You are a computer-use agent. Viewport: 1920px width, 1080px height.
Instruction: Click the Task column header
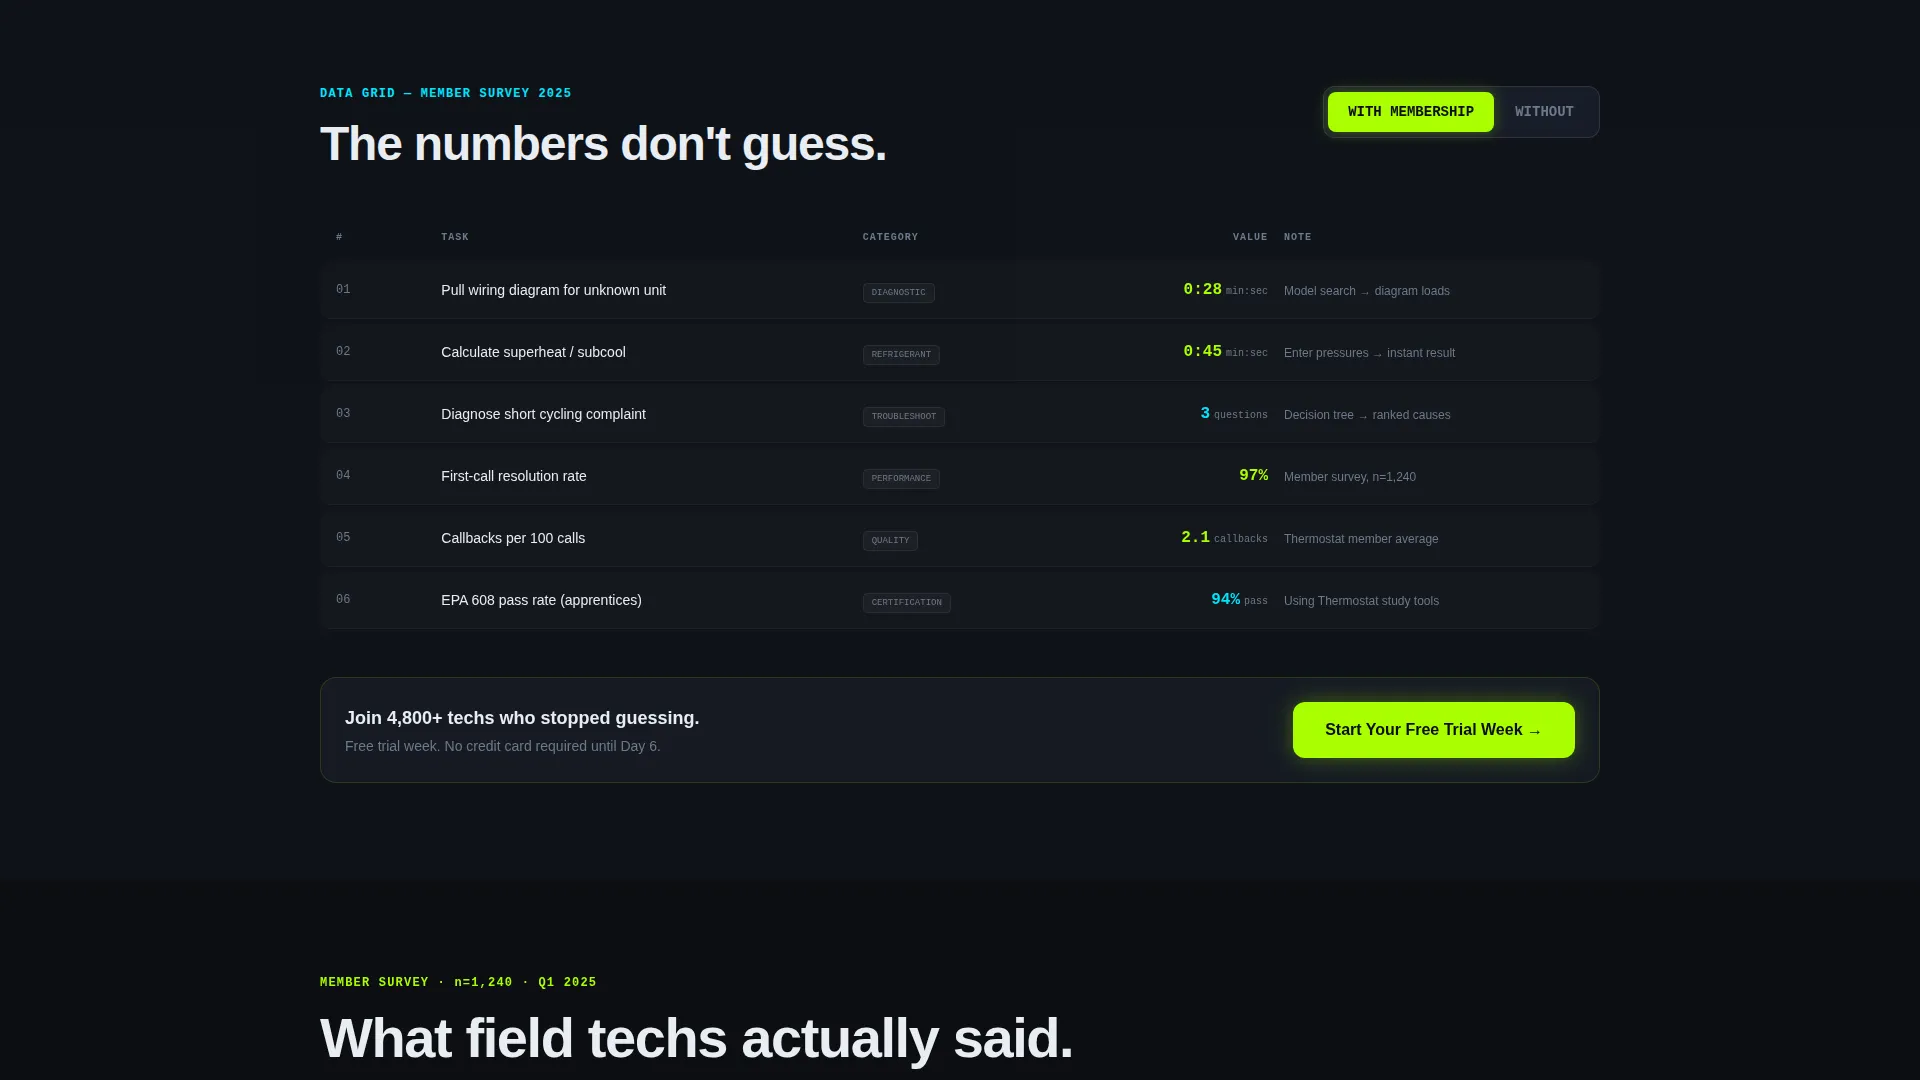(x=455, y=237)
